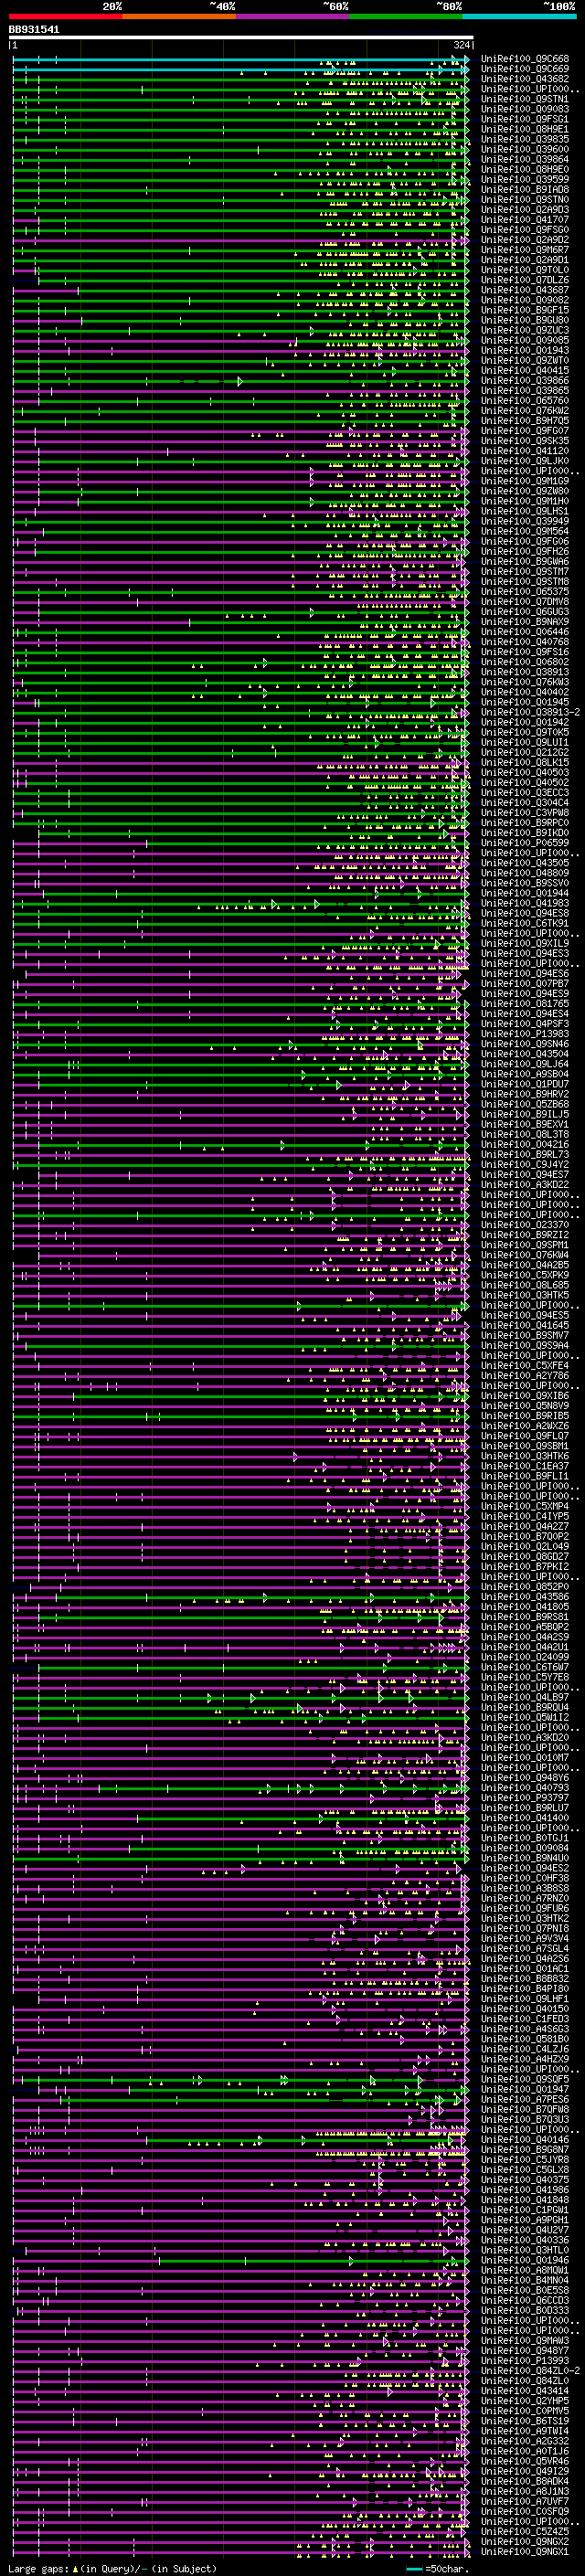Select the white query sequence bar
585x2576 pixels.
tap(241, 38)
